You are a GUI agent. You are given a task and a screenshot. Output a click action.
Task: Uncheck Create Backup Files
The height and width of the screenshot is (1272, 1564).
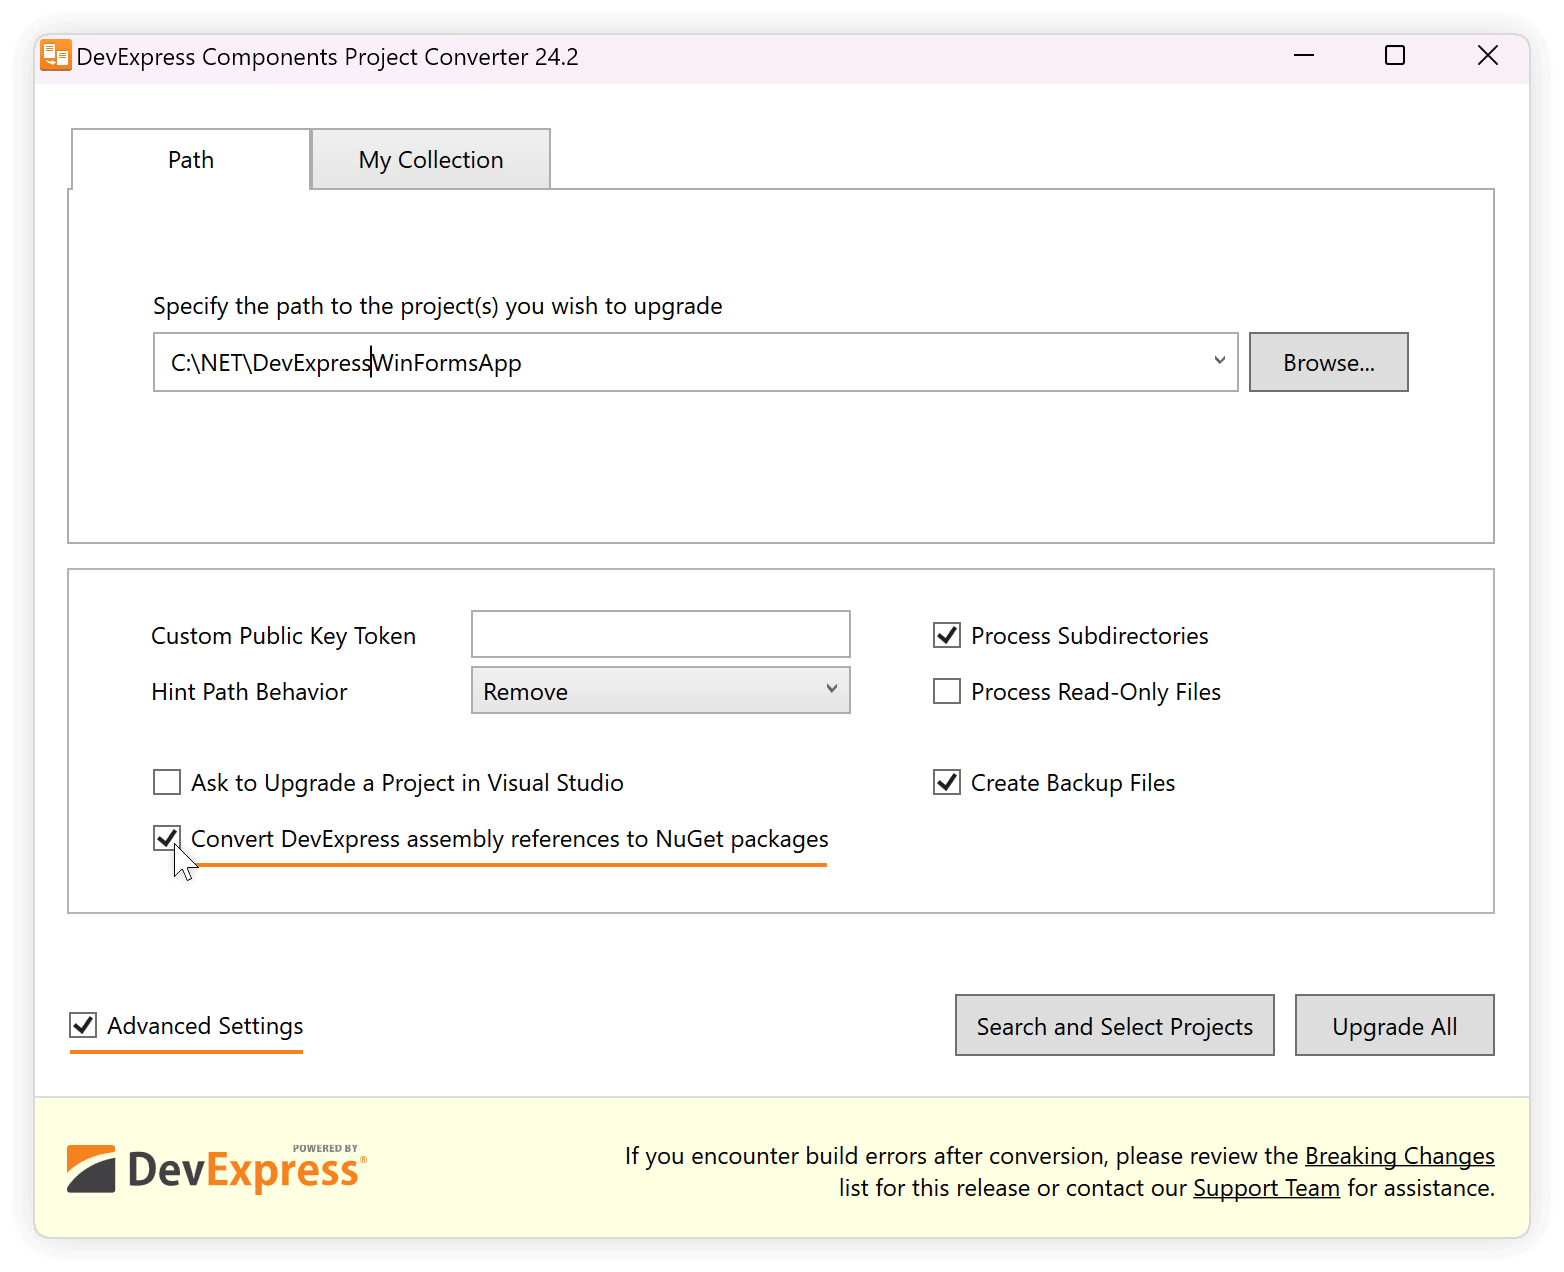click(946, 782)
